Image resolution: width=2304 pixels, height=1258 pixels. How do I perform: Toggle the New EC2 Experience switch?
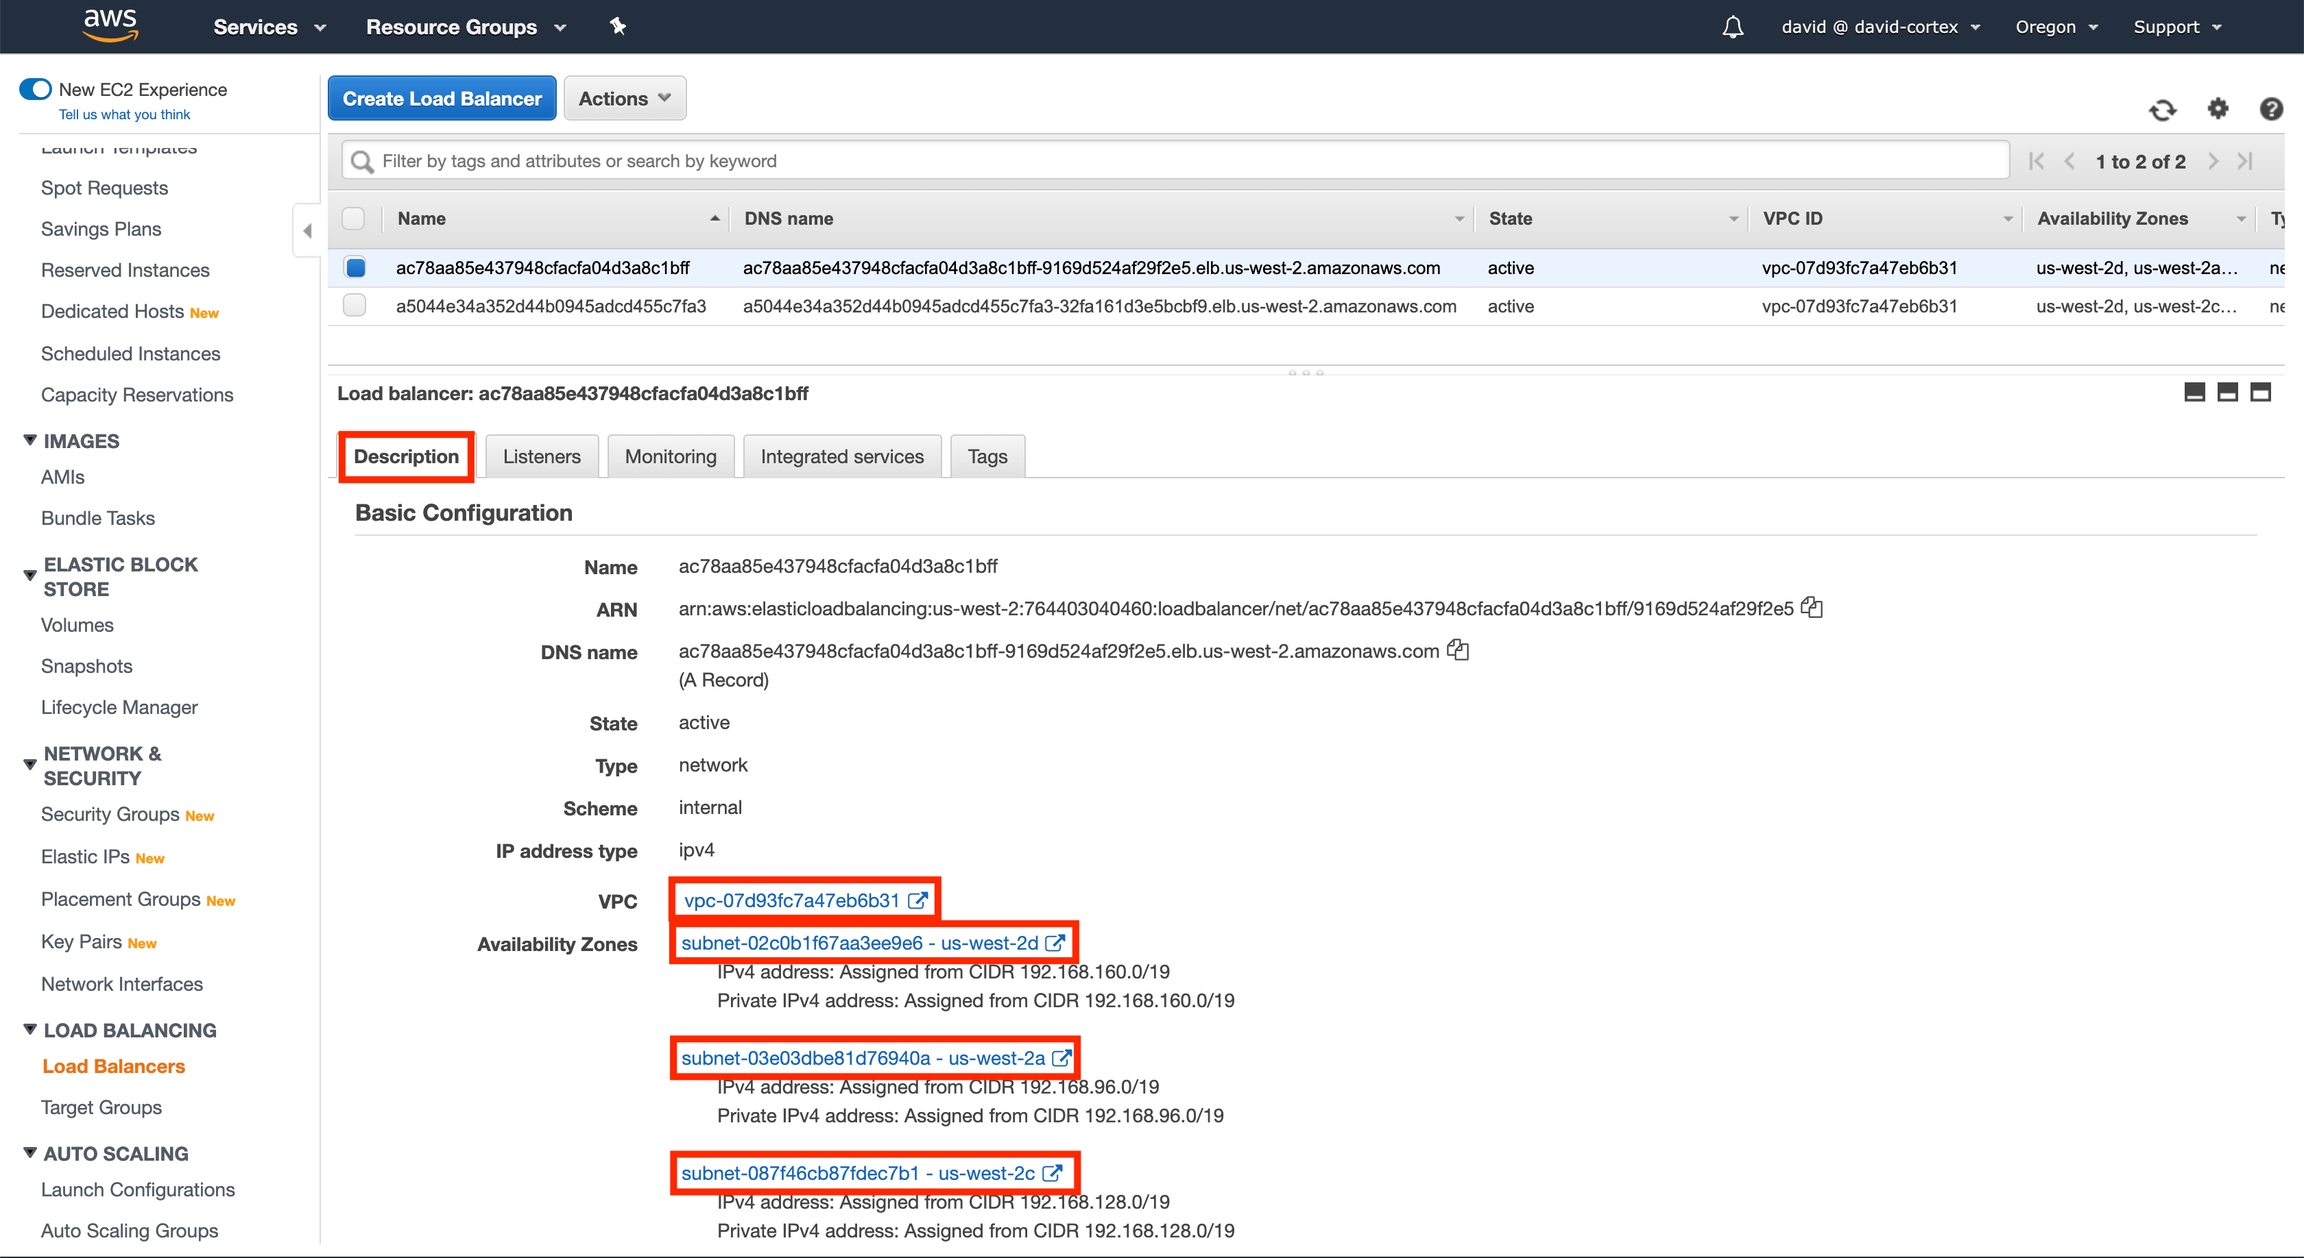click(36, 89)
